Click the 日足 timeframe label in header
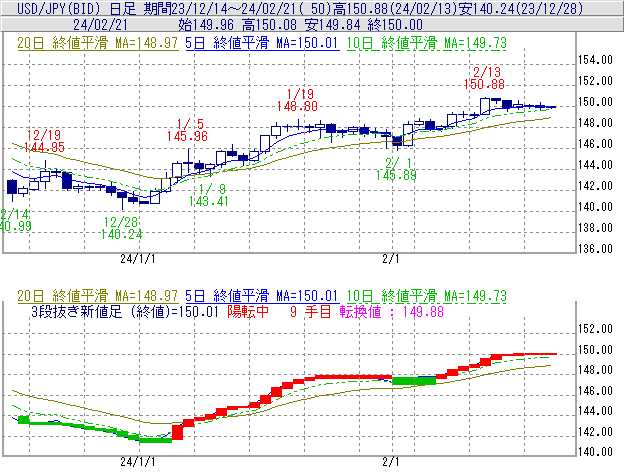Image resolution: width=624 pixels, height=475 pixels. [123, 8]
